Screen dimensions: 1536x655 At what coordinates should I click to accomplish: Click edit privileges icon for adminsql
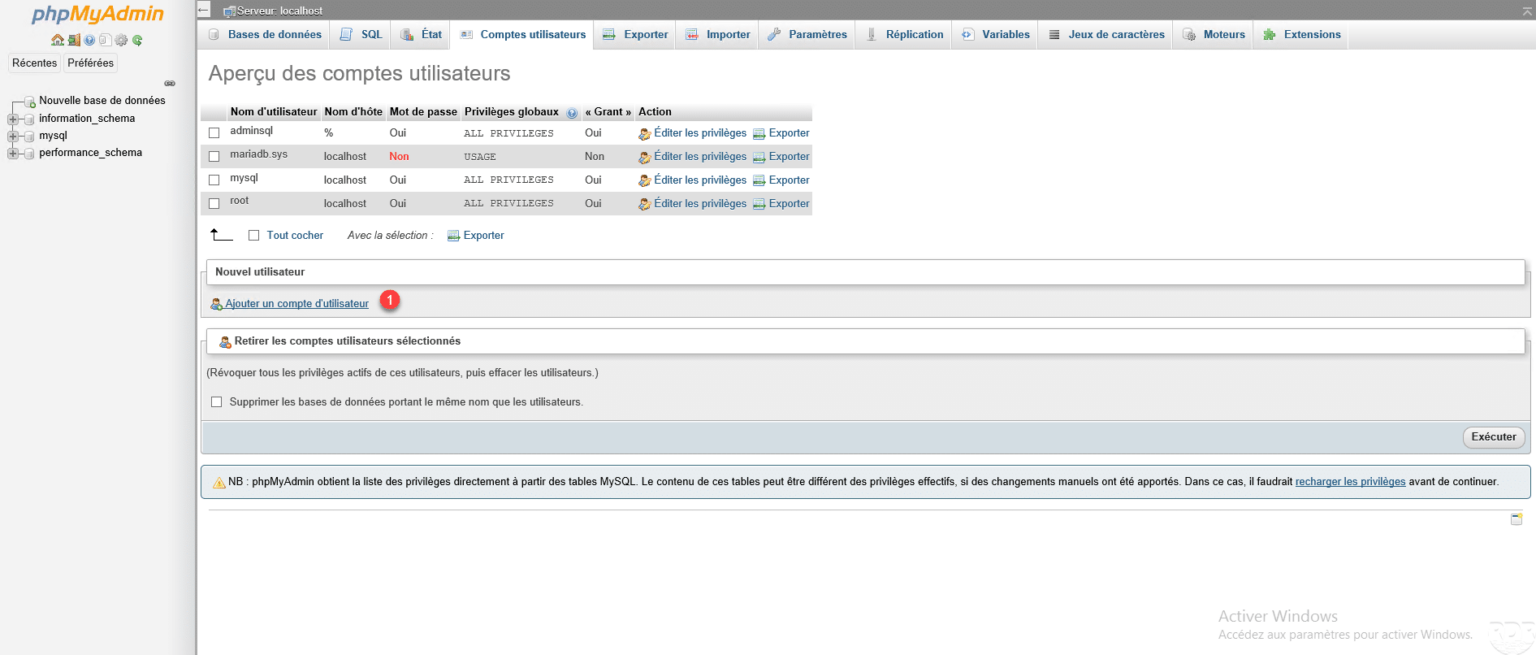coord(645,133)
